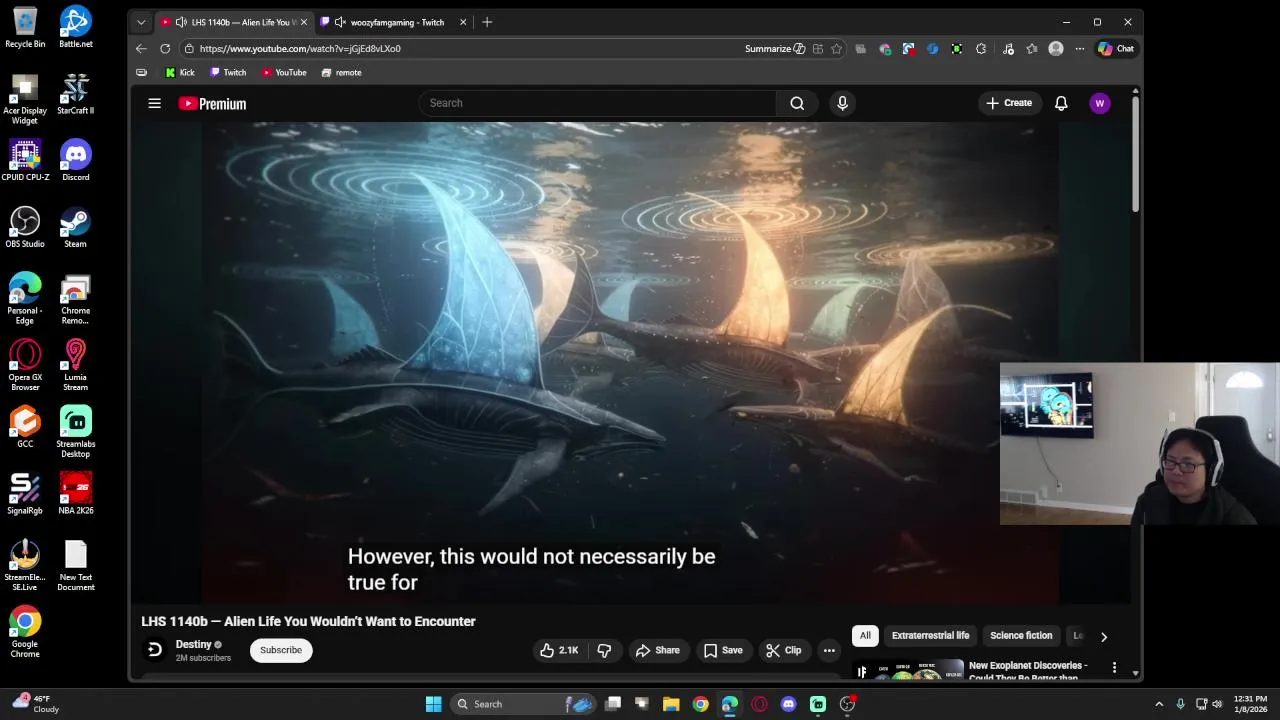Like the video with 2.1K thumbs up

tap(559, 650)
